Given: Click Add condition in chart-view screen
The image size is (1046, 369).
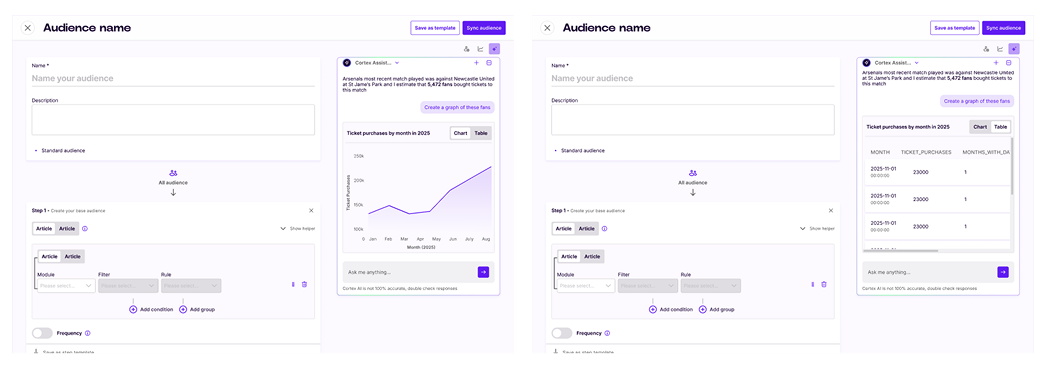Looking at the screenshot, I should pyautogui.click(x=151, y=310).
